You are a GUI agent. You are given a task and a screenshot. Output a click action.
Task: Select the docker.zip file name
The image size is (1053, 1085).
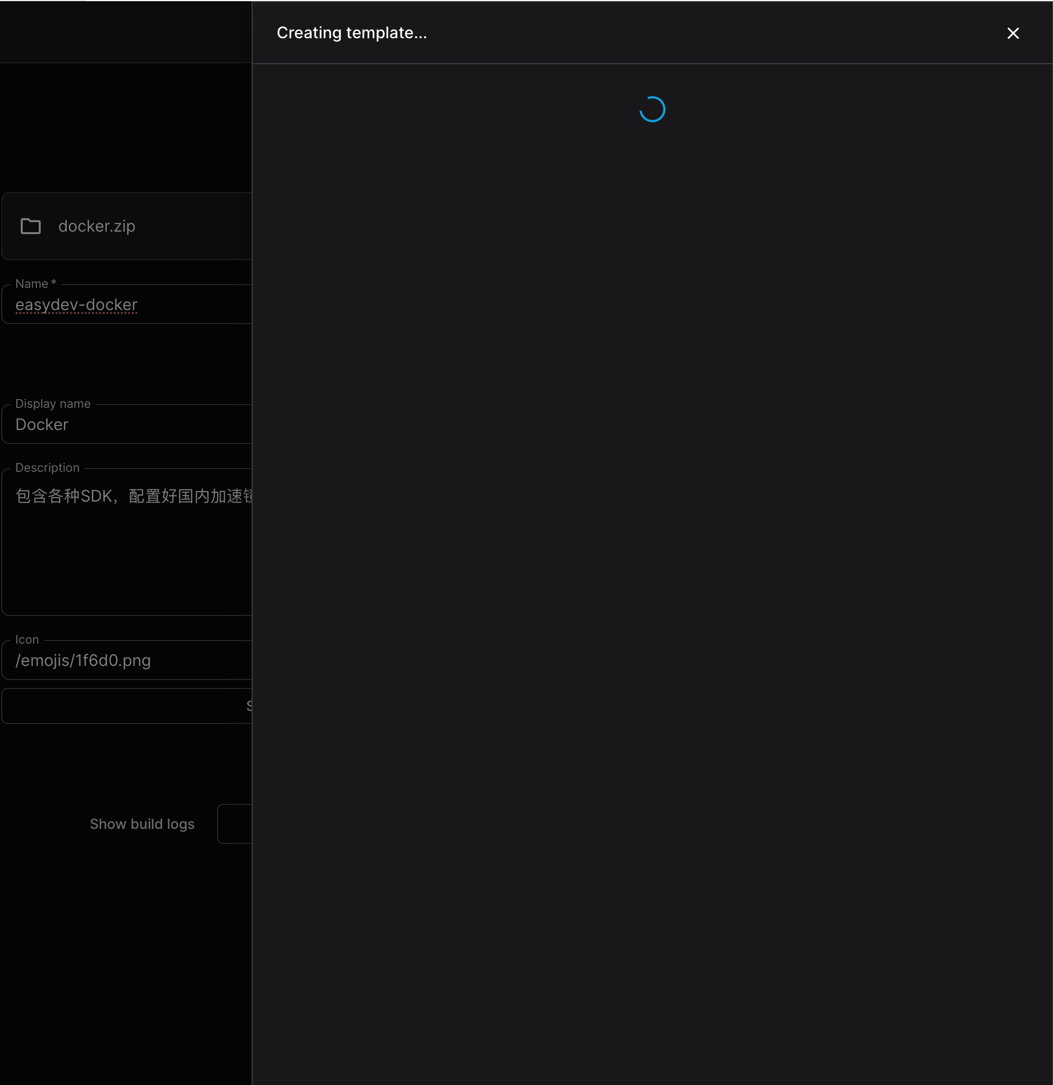97,226
